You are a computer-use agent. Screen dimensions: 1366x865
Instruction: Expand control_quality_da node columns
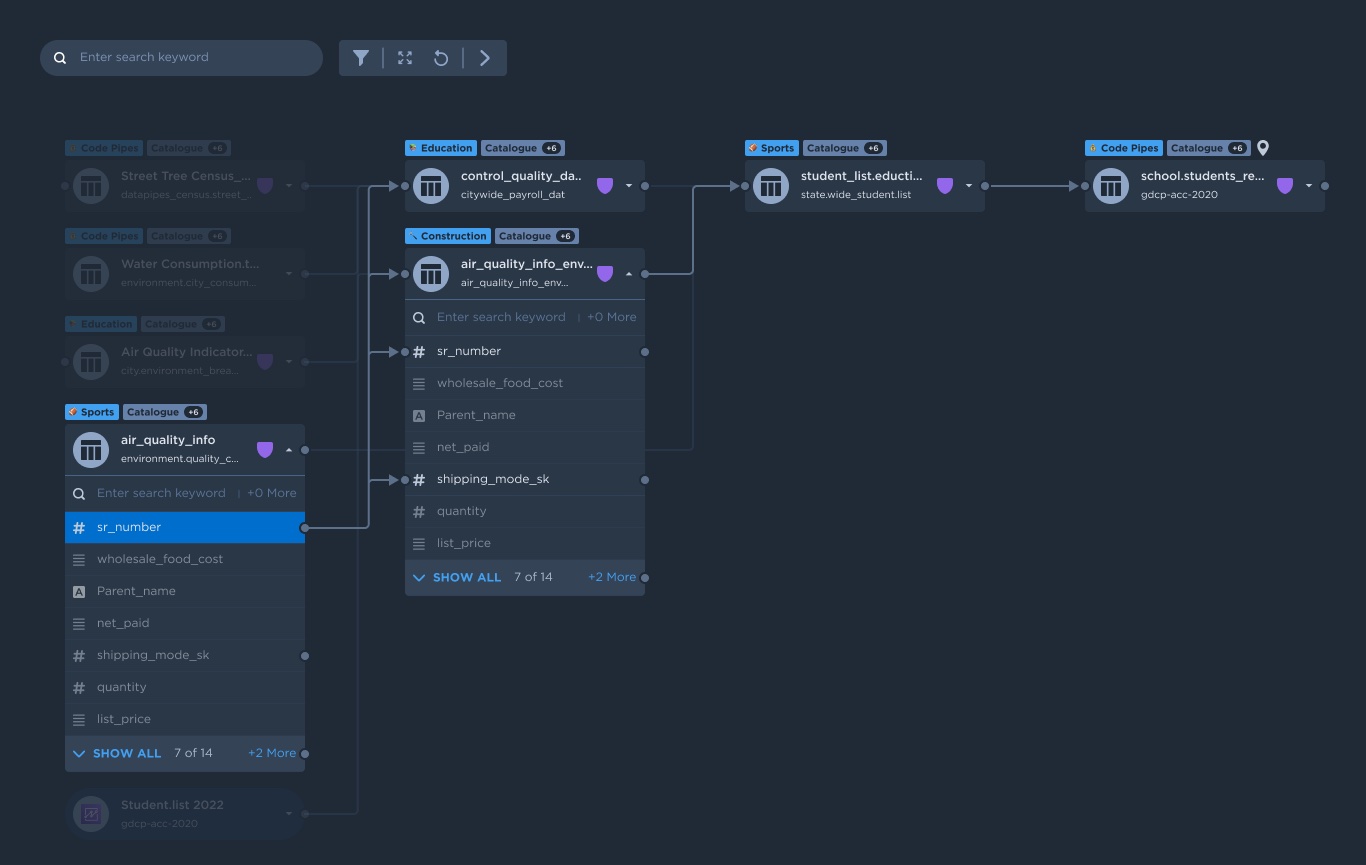pyautogui.click(x=629, y=186)
